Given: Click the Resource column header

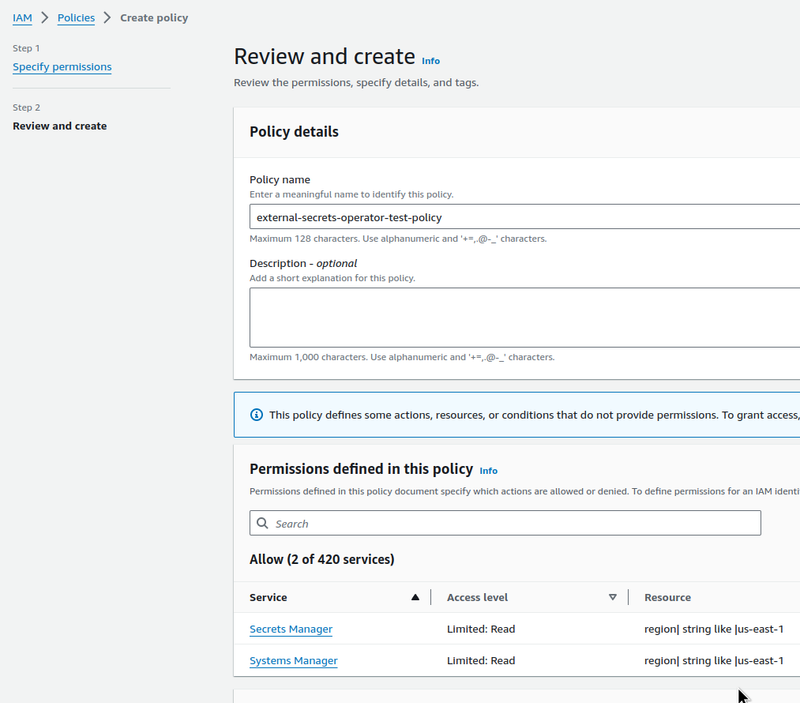Looking at the screenshot, I should 667,597.
